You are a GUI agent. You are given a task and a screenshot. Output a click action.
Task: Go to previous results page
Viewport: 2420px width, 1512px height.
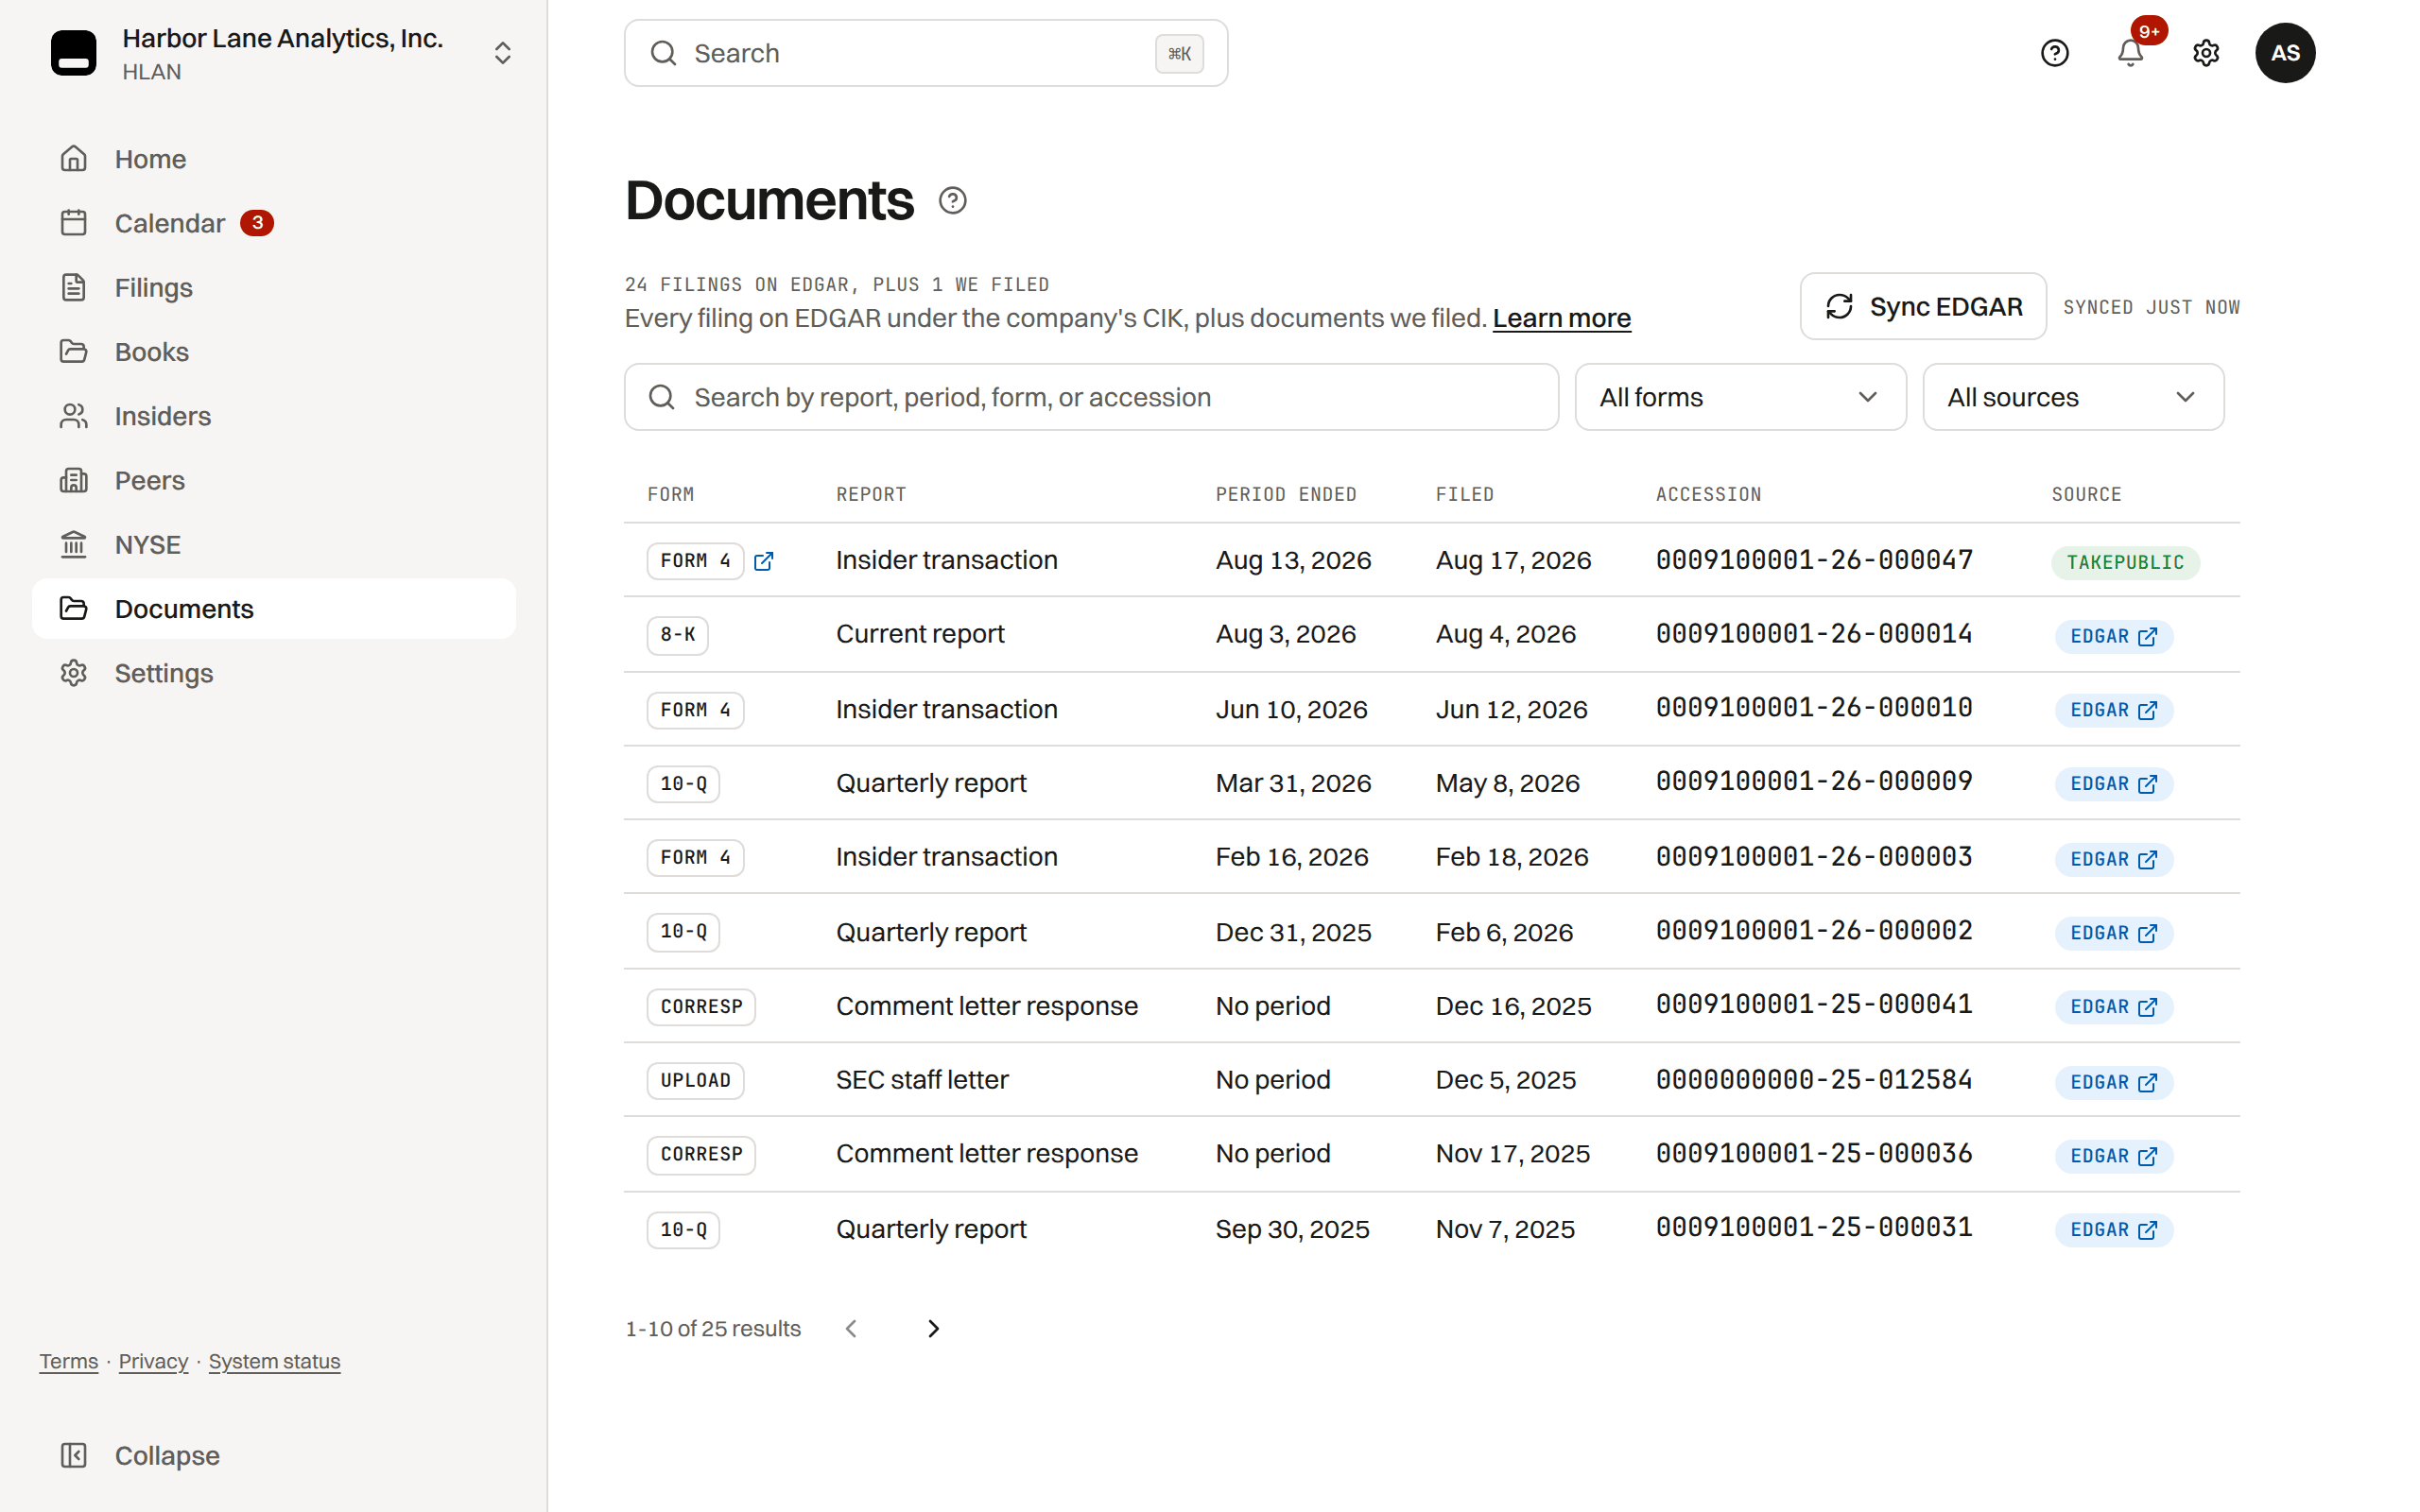851,1328
